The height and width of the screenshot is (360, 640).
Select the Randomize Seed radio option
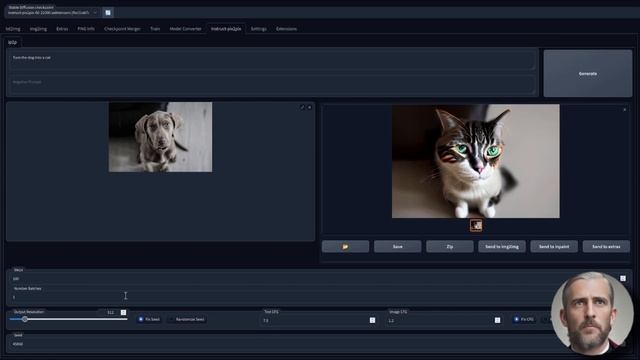coord(187,319)
